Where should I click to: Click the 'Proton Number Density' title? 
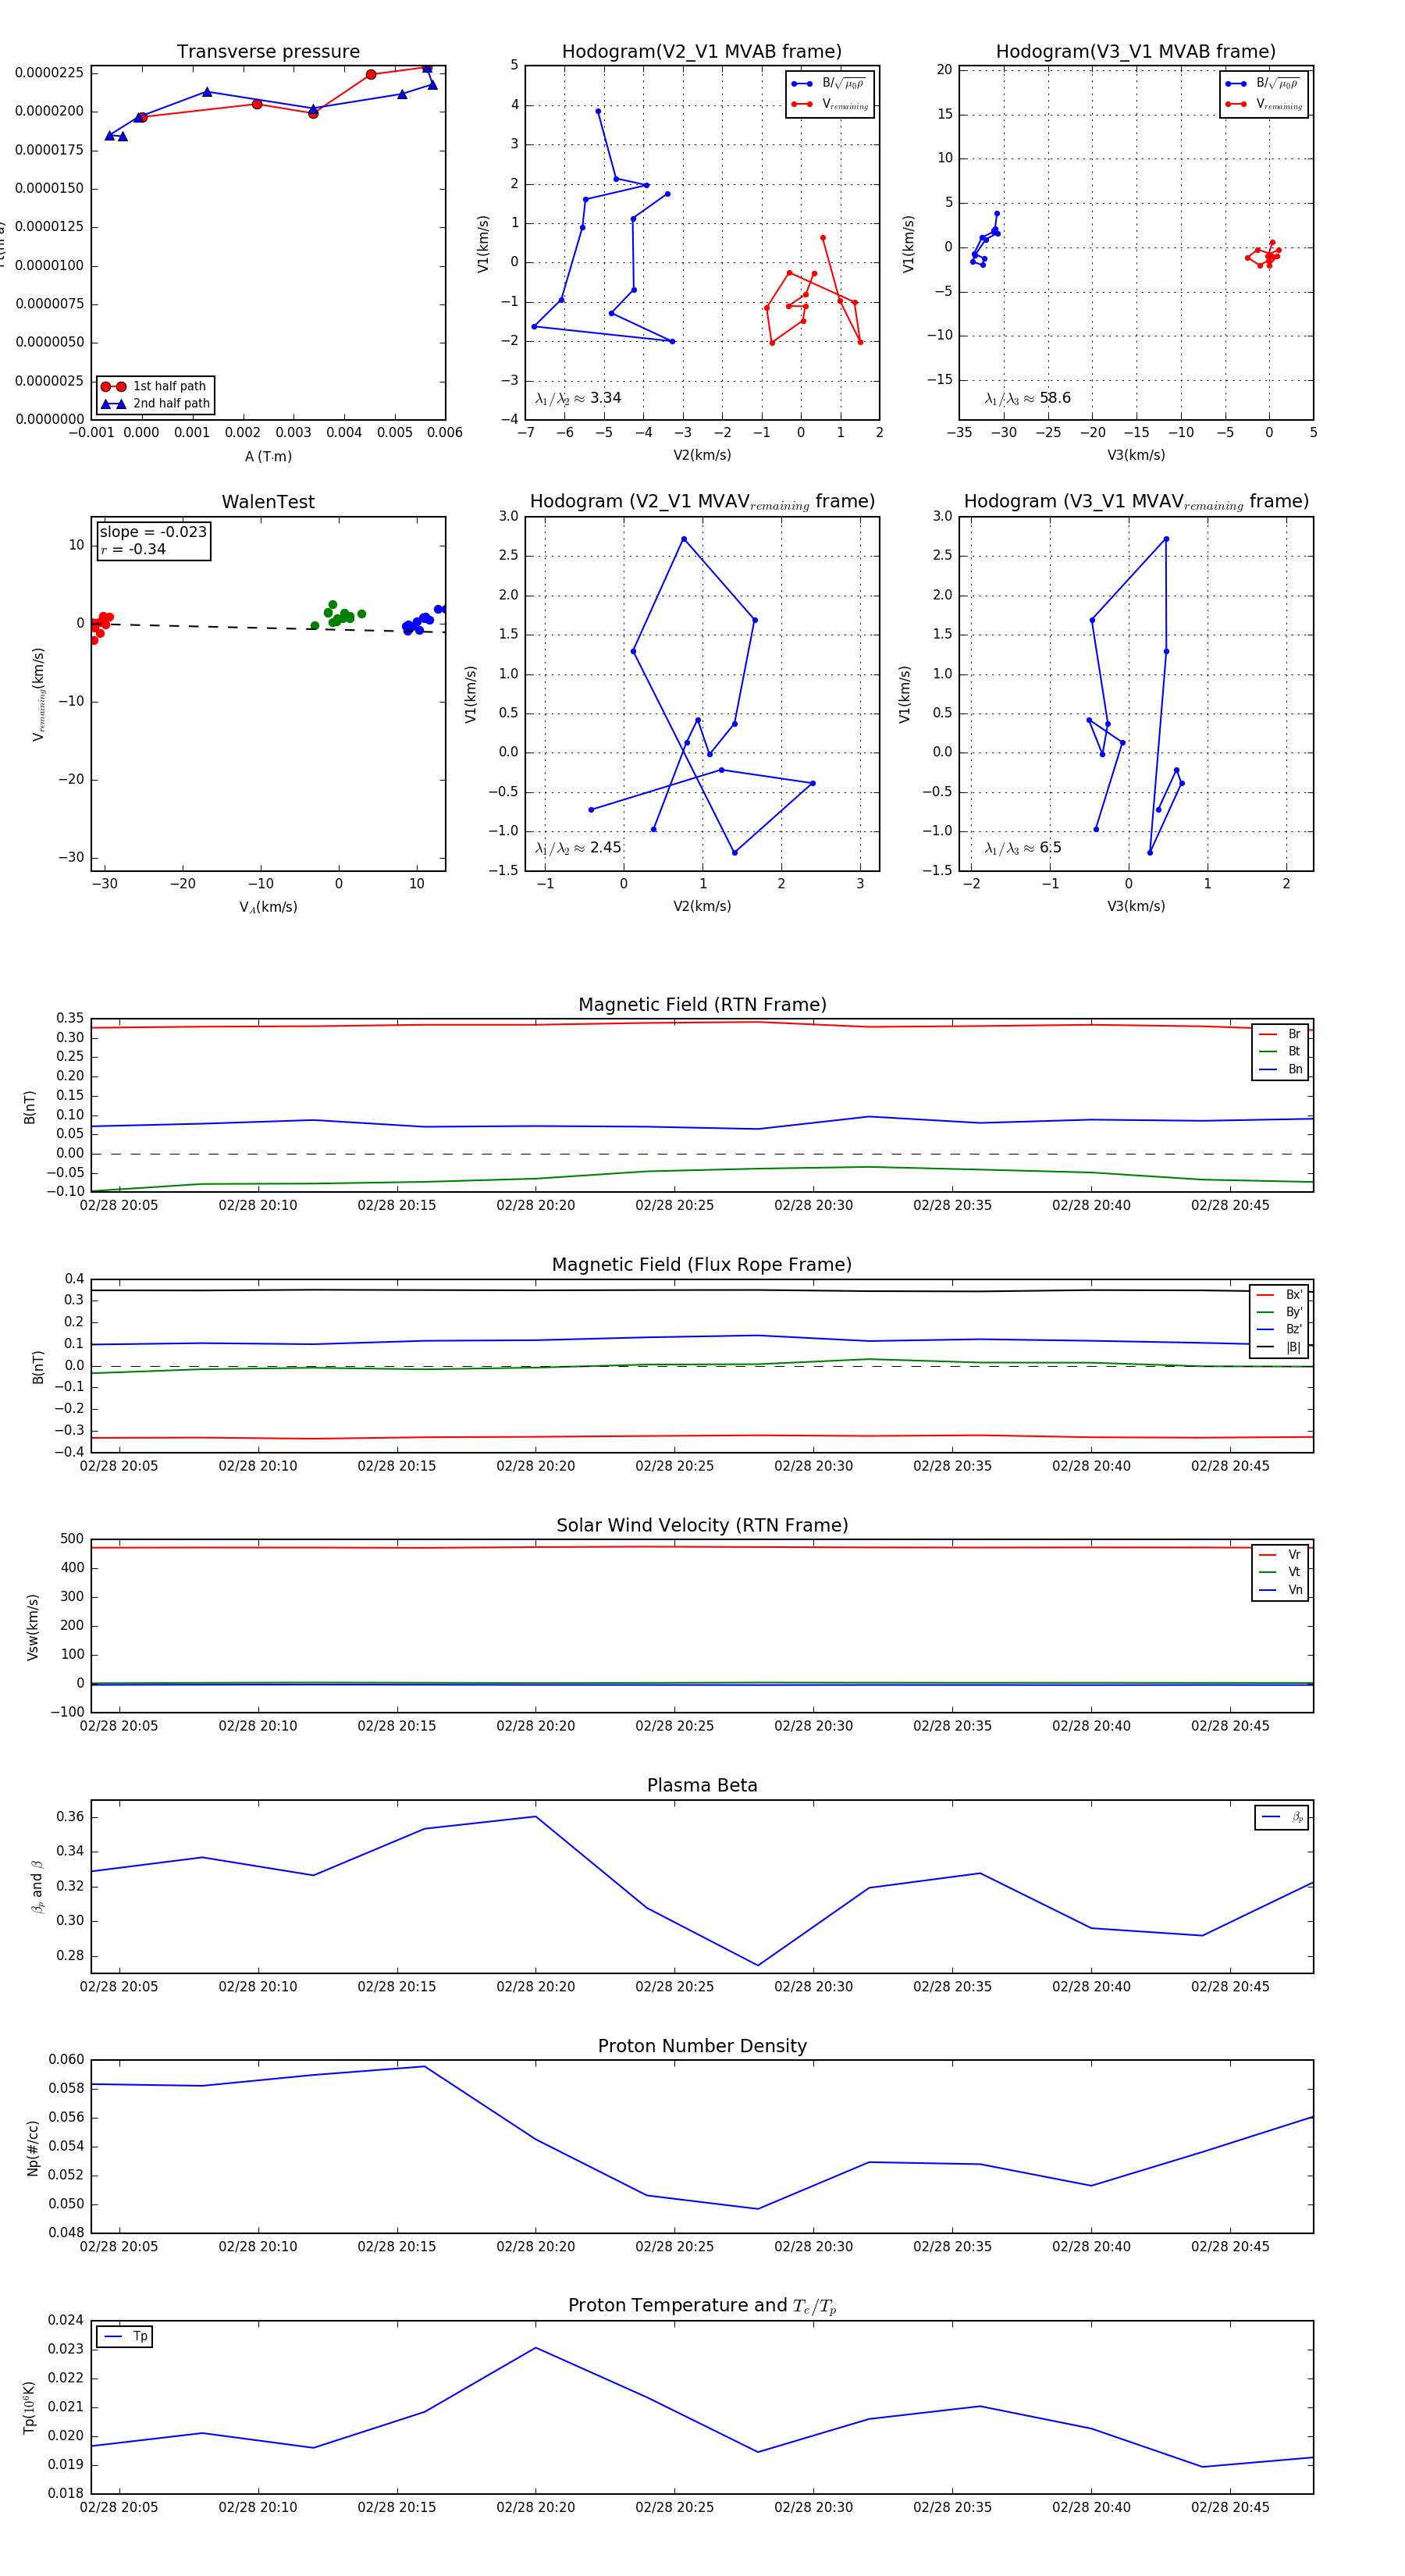click(x=702, y=2046)
